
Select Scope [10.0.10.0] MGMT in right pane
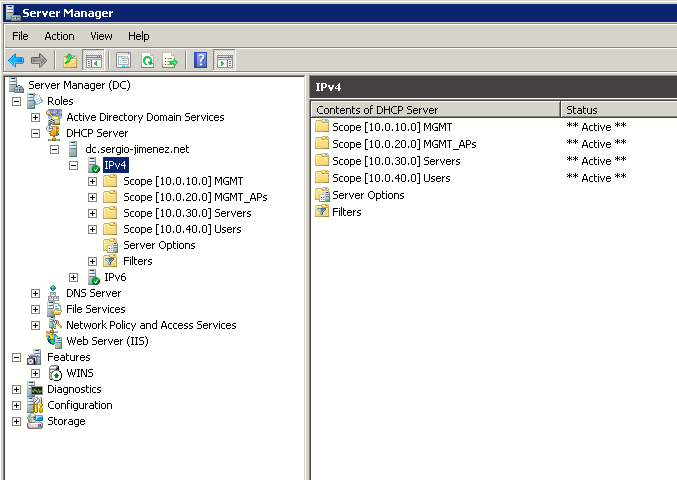[x=392, y=127]
